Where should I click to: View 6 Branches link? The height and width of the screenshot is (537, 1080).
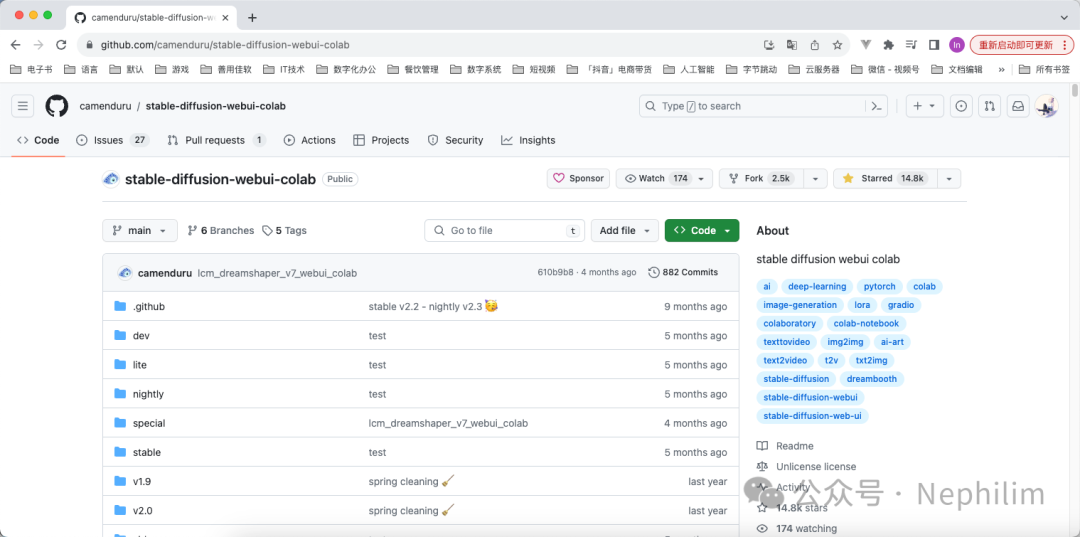point(220,231)
